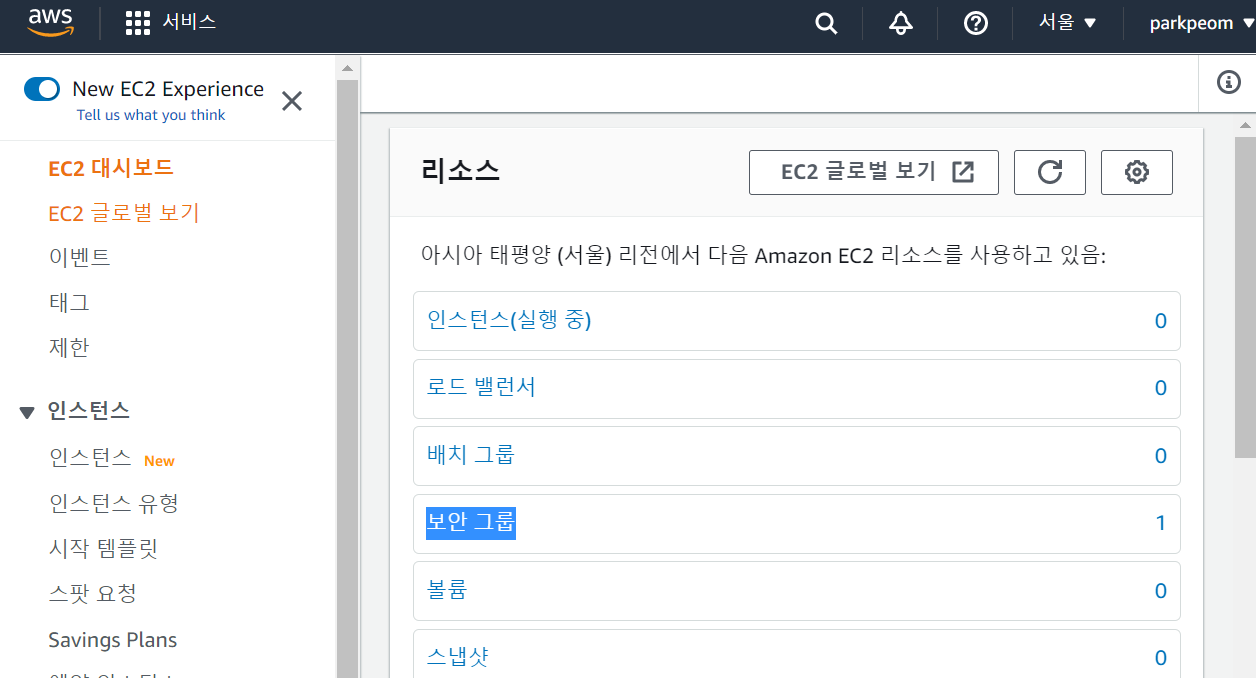Open 볼륨 resource link
This screenshot has height=678, width=1256.
coord(447,590)
